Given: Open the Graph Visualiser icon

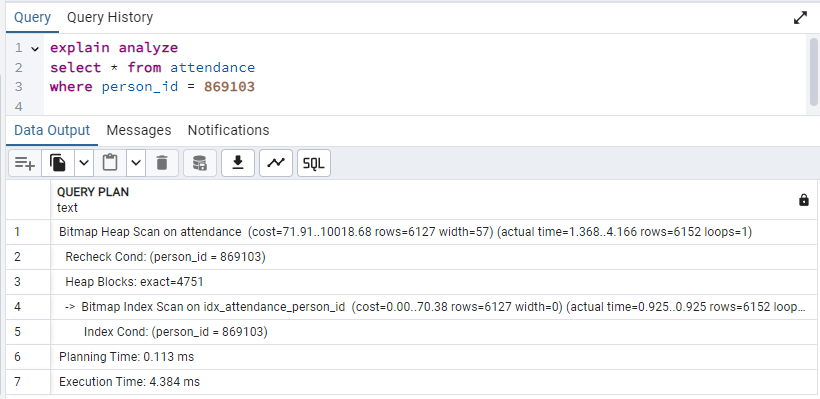Looking at the screenshot, I should point(276,163).
